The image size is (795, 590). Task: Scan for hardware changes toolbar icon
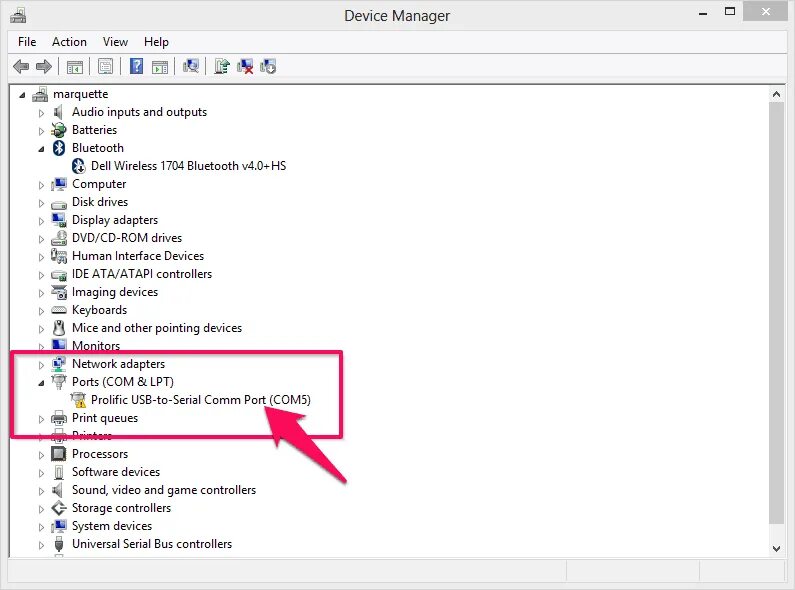(191, 66)
